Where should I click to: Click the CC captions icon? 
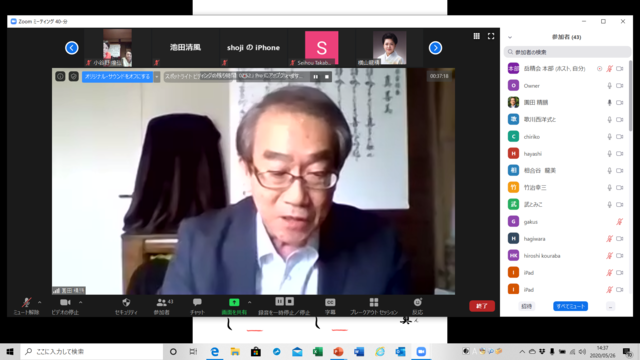point(330,302)
